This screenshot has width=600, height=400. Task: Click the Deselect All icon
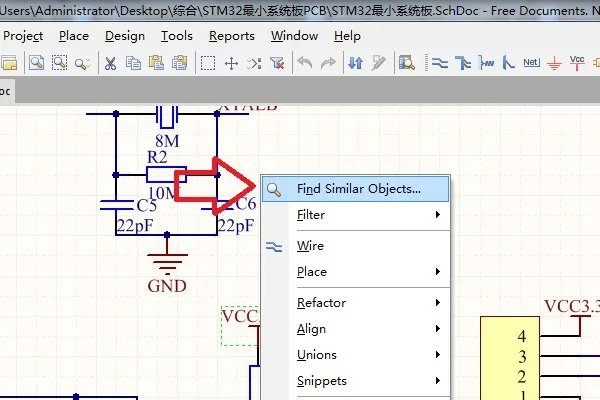(254, 63)
